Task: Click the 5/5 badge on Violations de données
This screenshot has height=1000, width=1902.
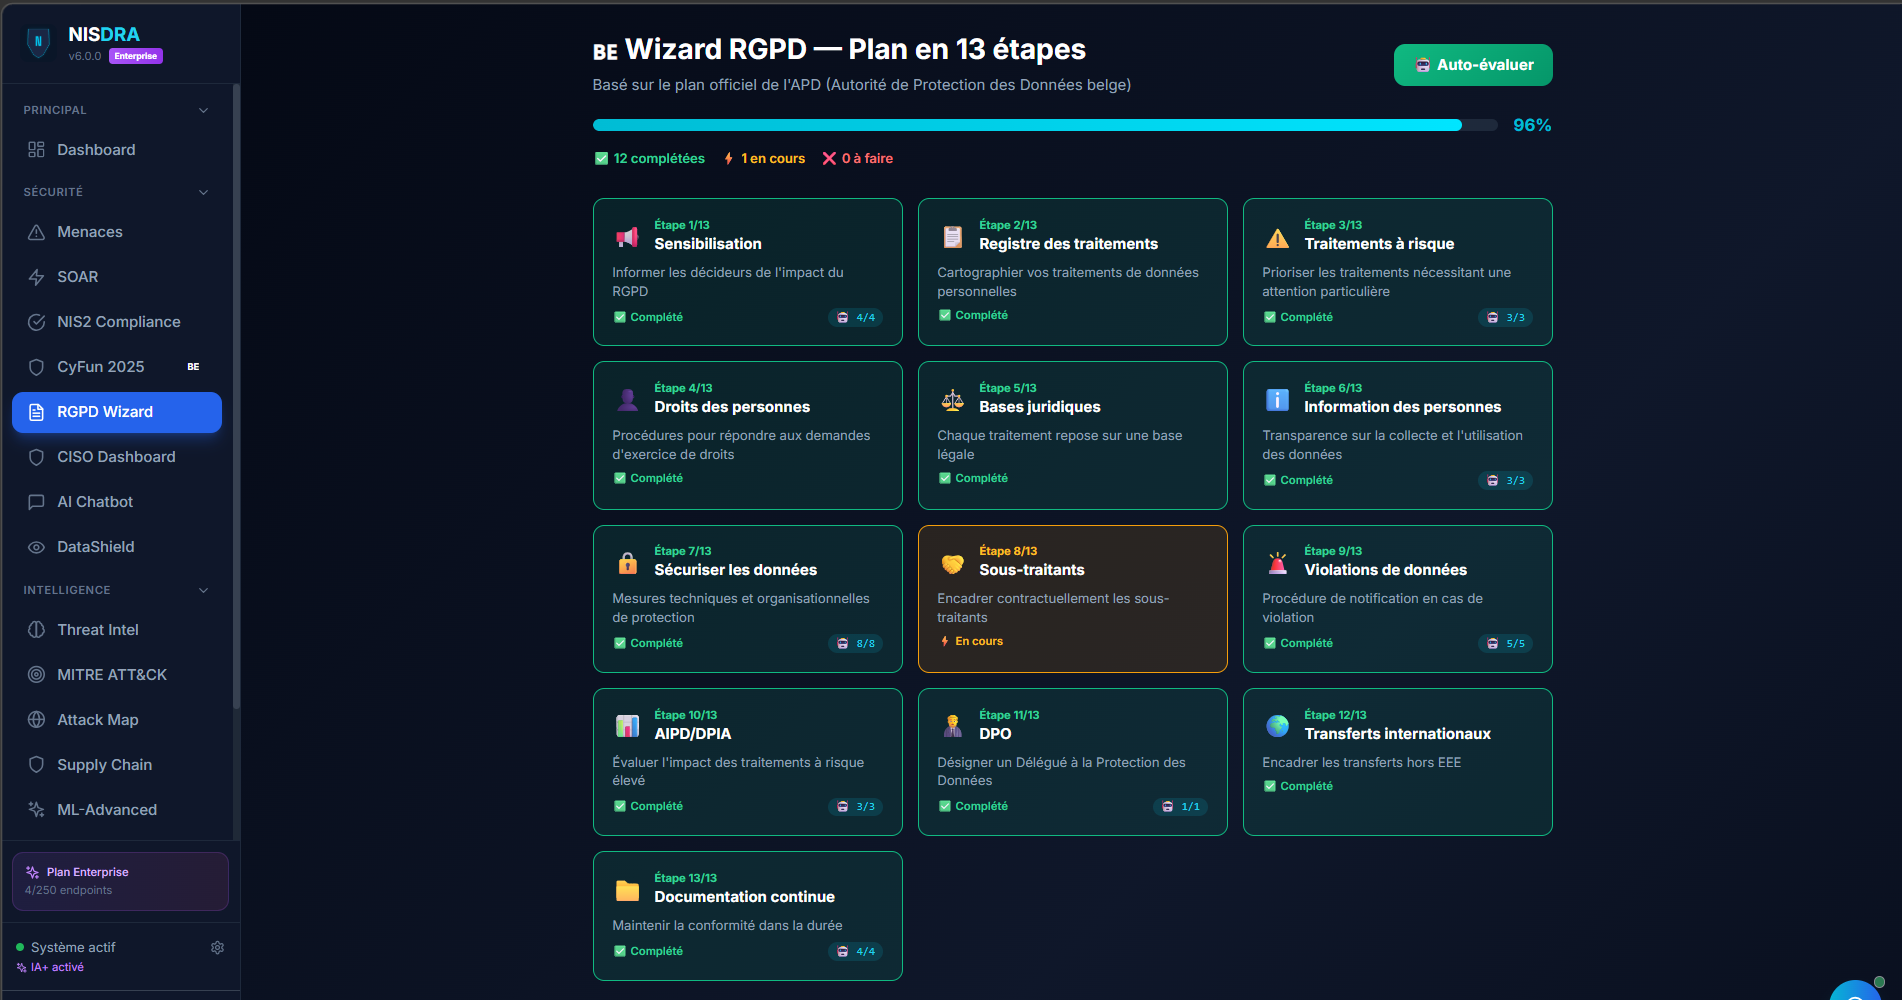Action: [x=1505, y=644]
